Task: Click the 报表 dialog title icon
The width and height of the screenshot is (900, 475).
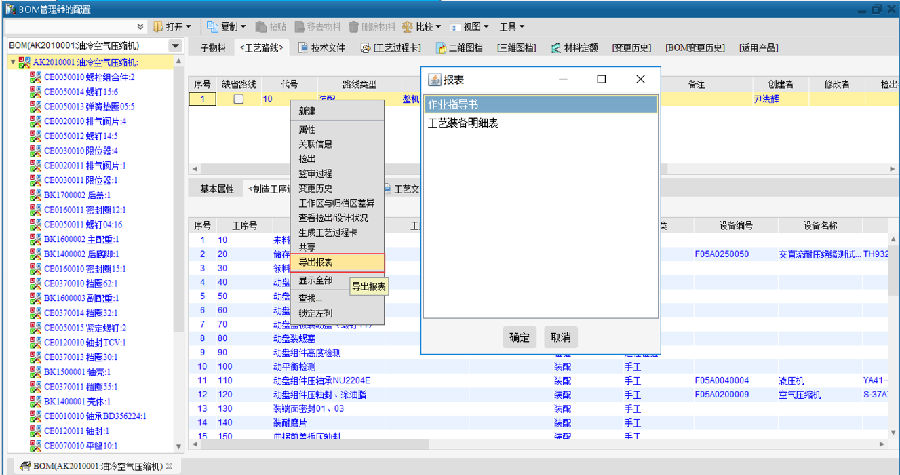Action: click(x=435, y=79)
